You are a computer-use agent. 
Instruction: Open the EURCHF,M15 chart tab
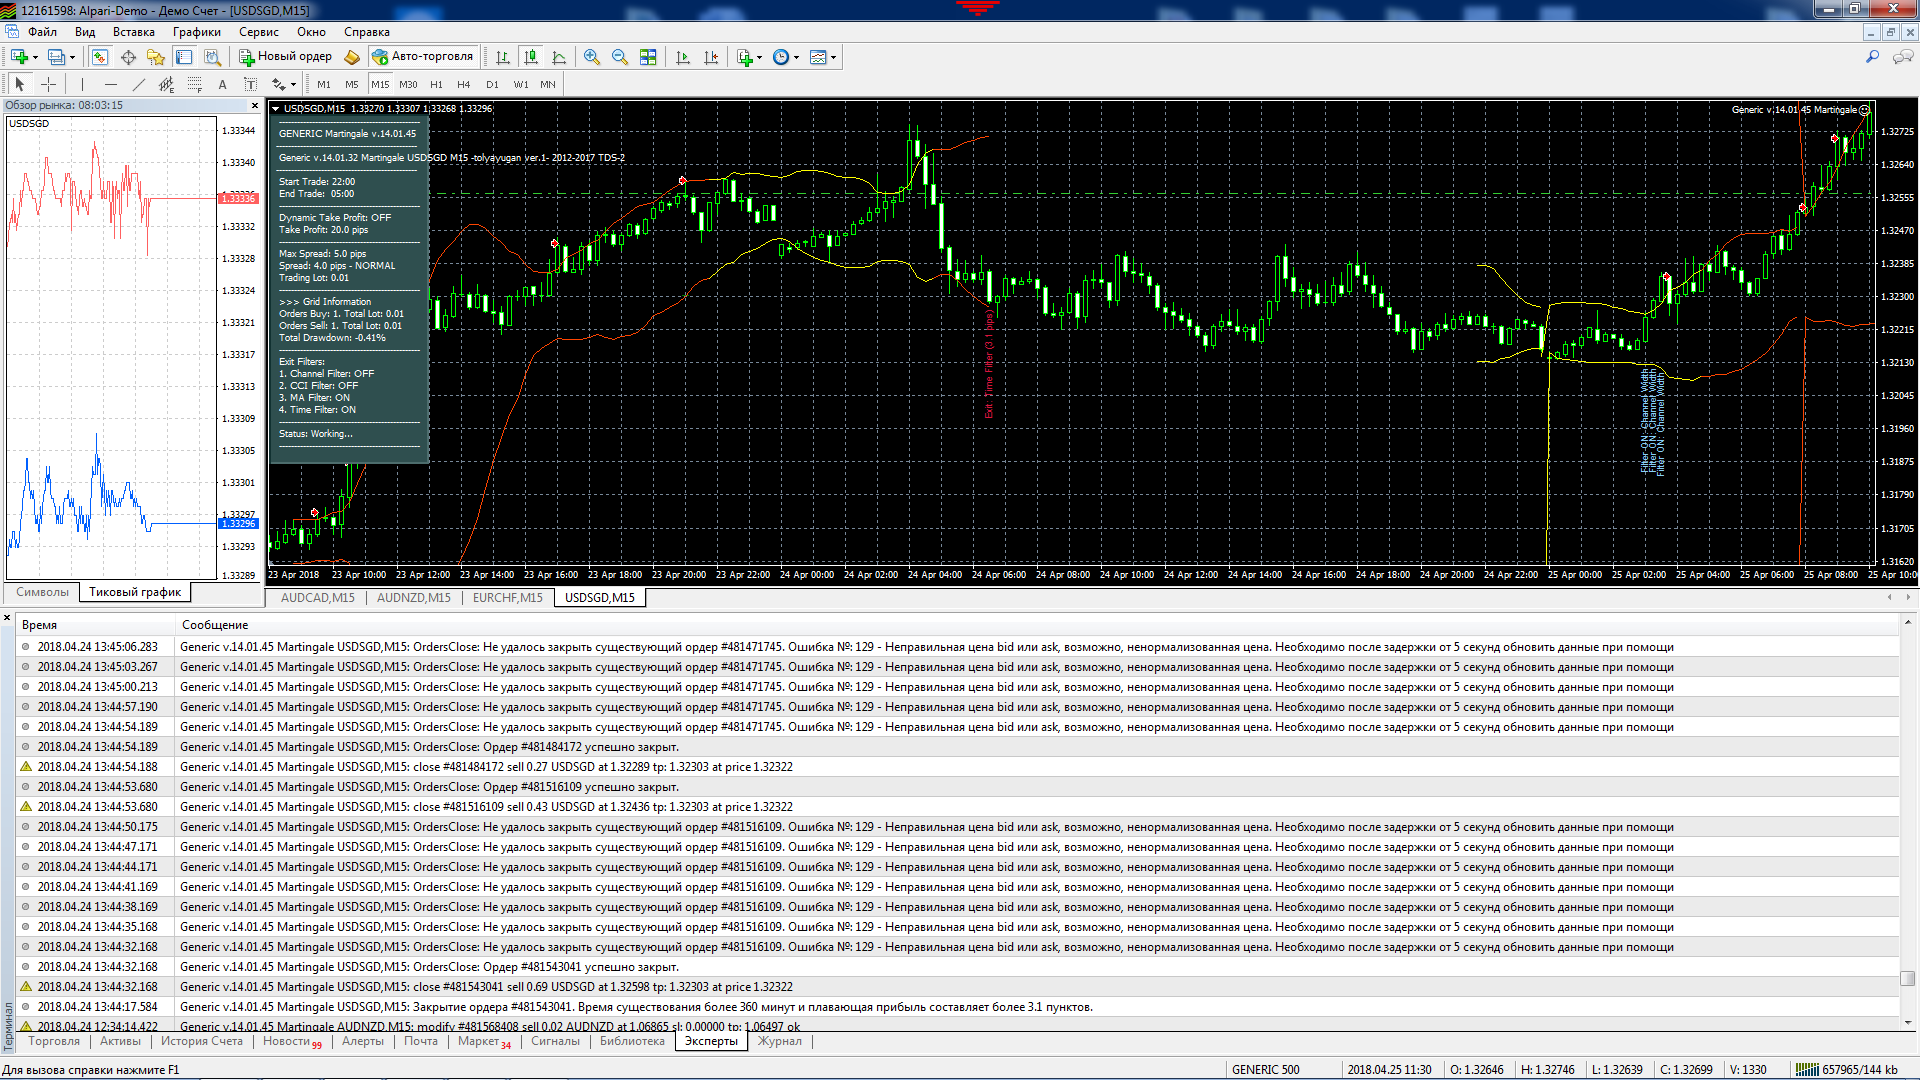point(508,598)
